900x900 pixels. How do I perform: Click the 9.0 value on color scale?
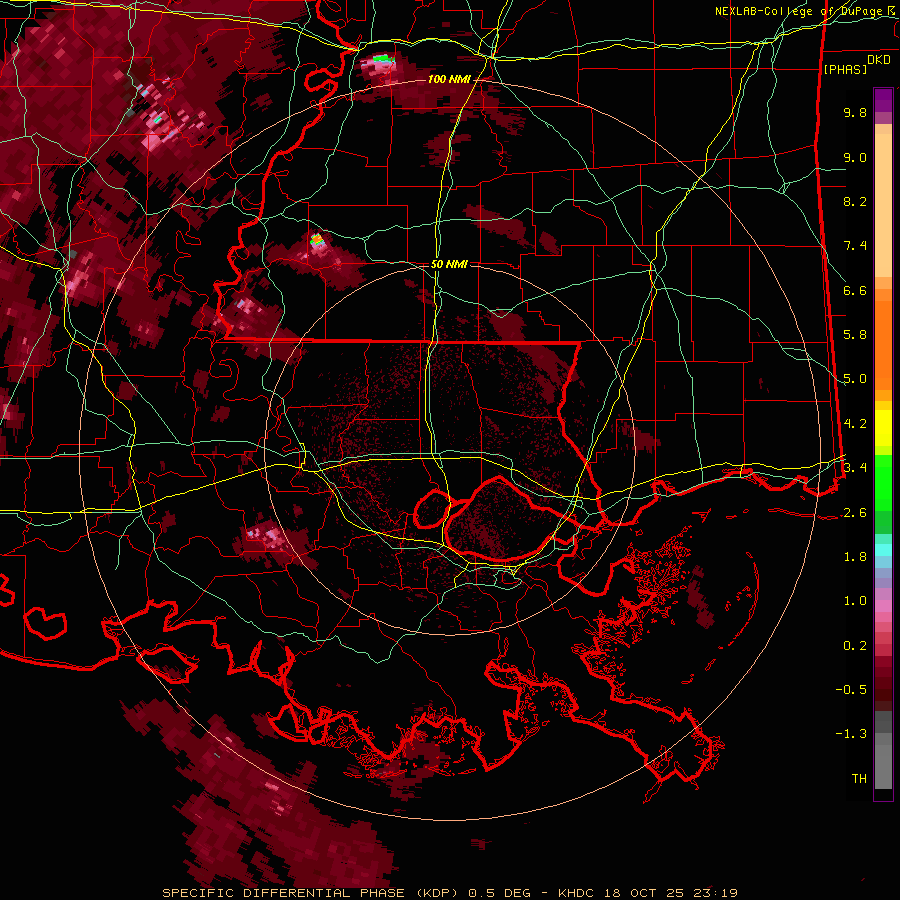855,157
